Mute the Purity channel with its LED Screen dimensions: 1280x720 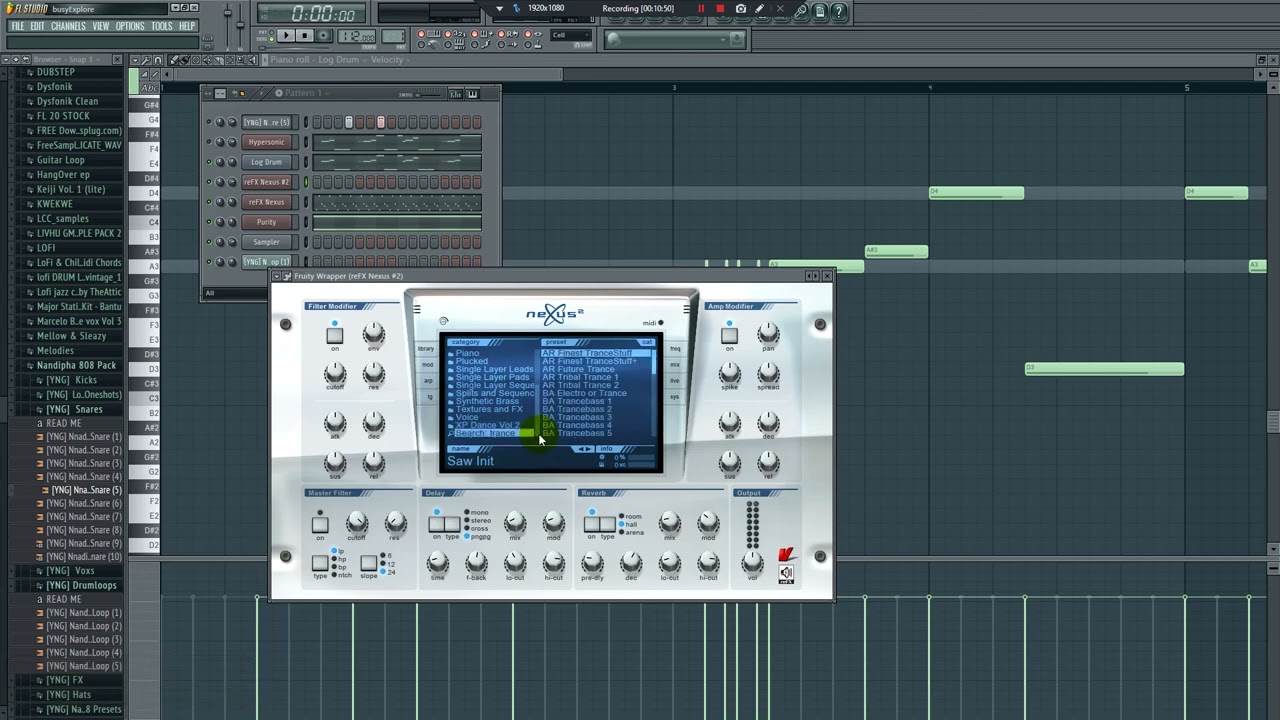[x=209, y=222]
